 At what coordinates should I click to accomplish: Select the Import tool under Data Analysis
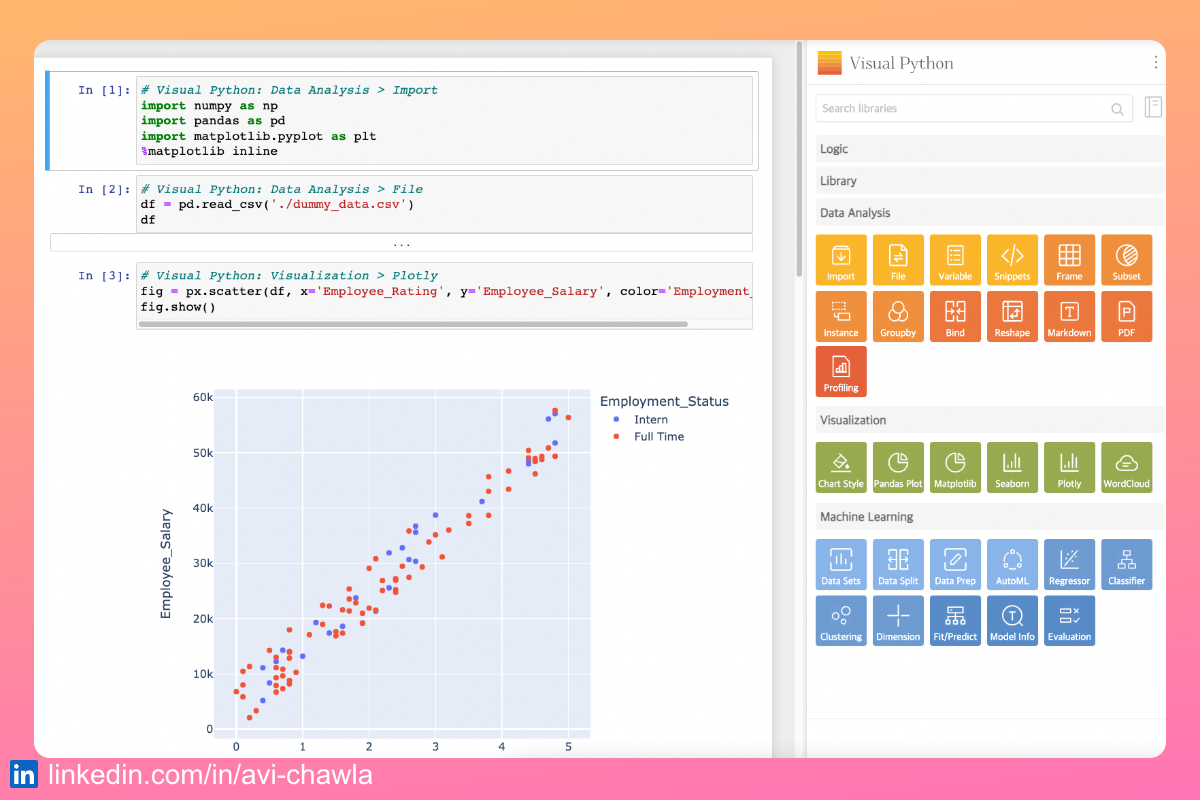click(x=841, y=260)
